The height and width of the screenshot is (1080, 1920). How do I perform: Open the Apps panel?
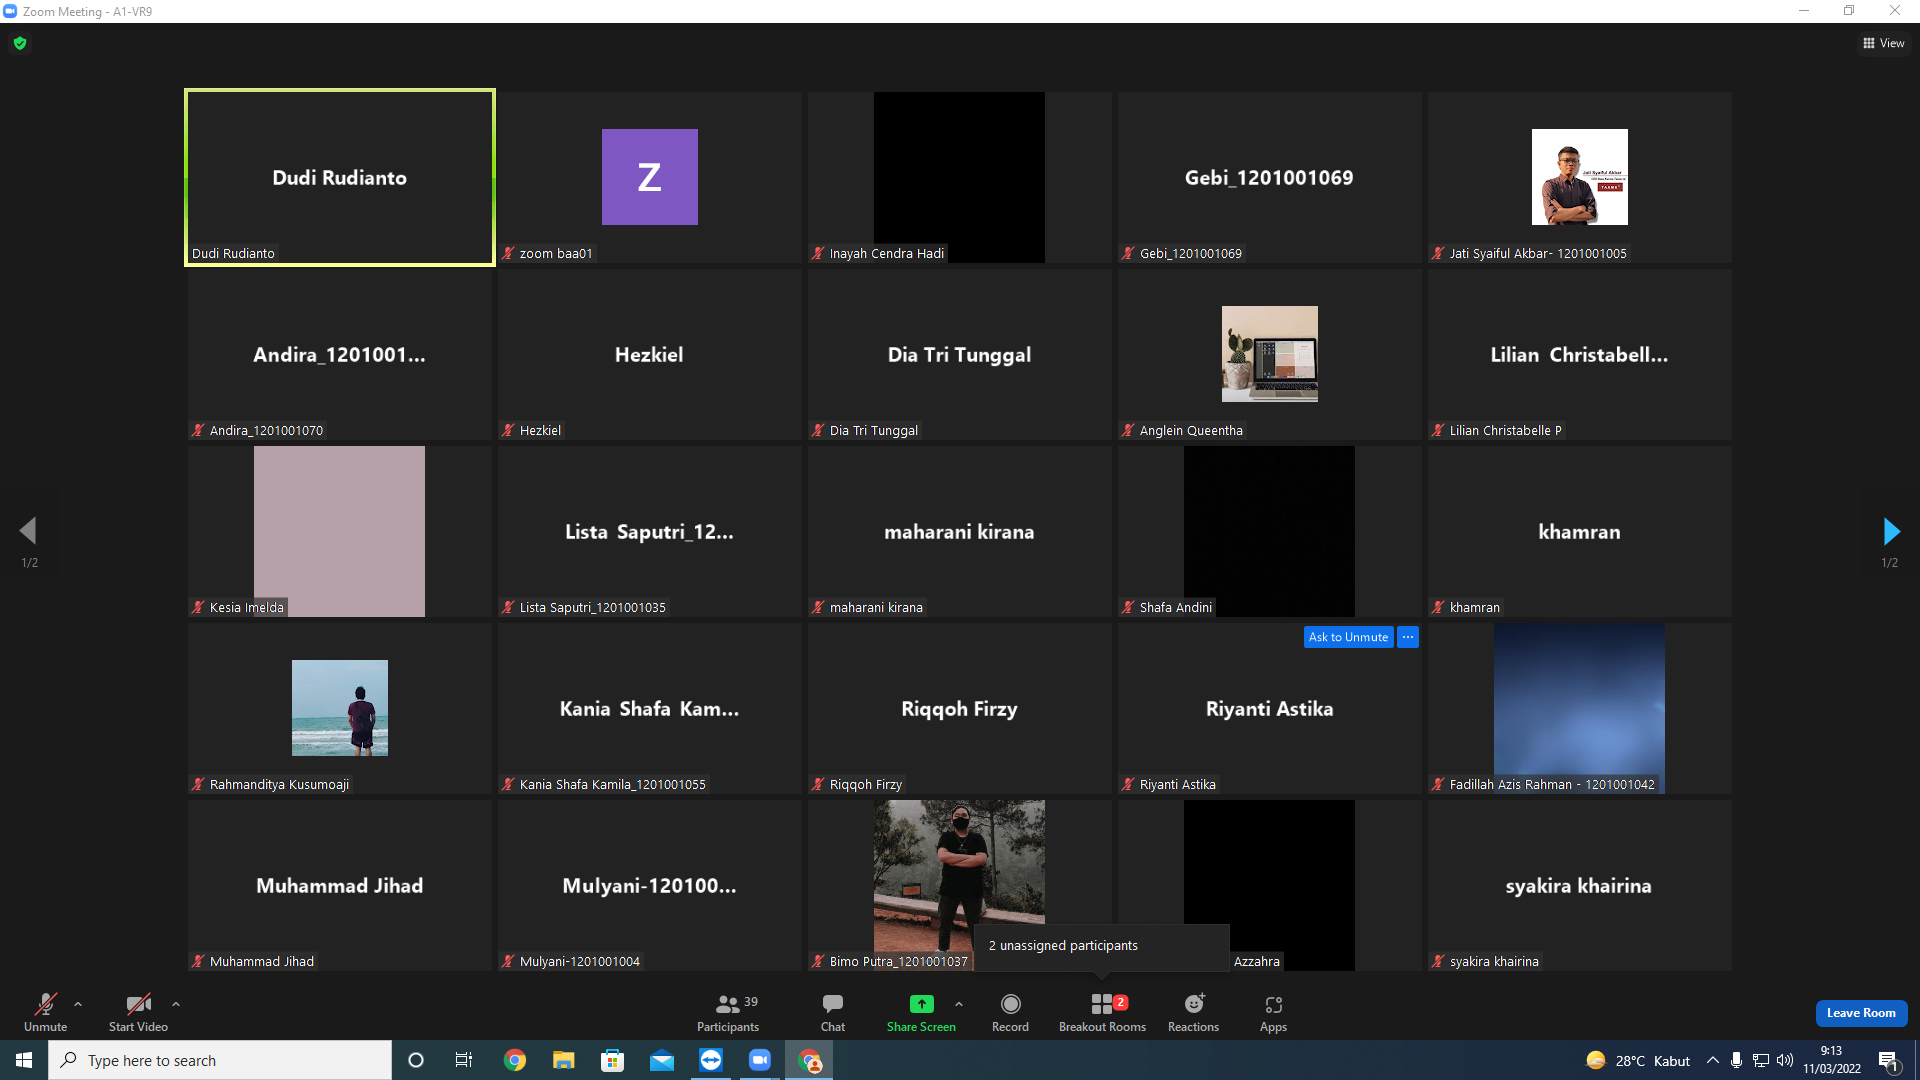pos(1273,1012)
